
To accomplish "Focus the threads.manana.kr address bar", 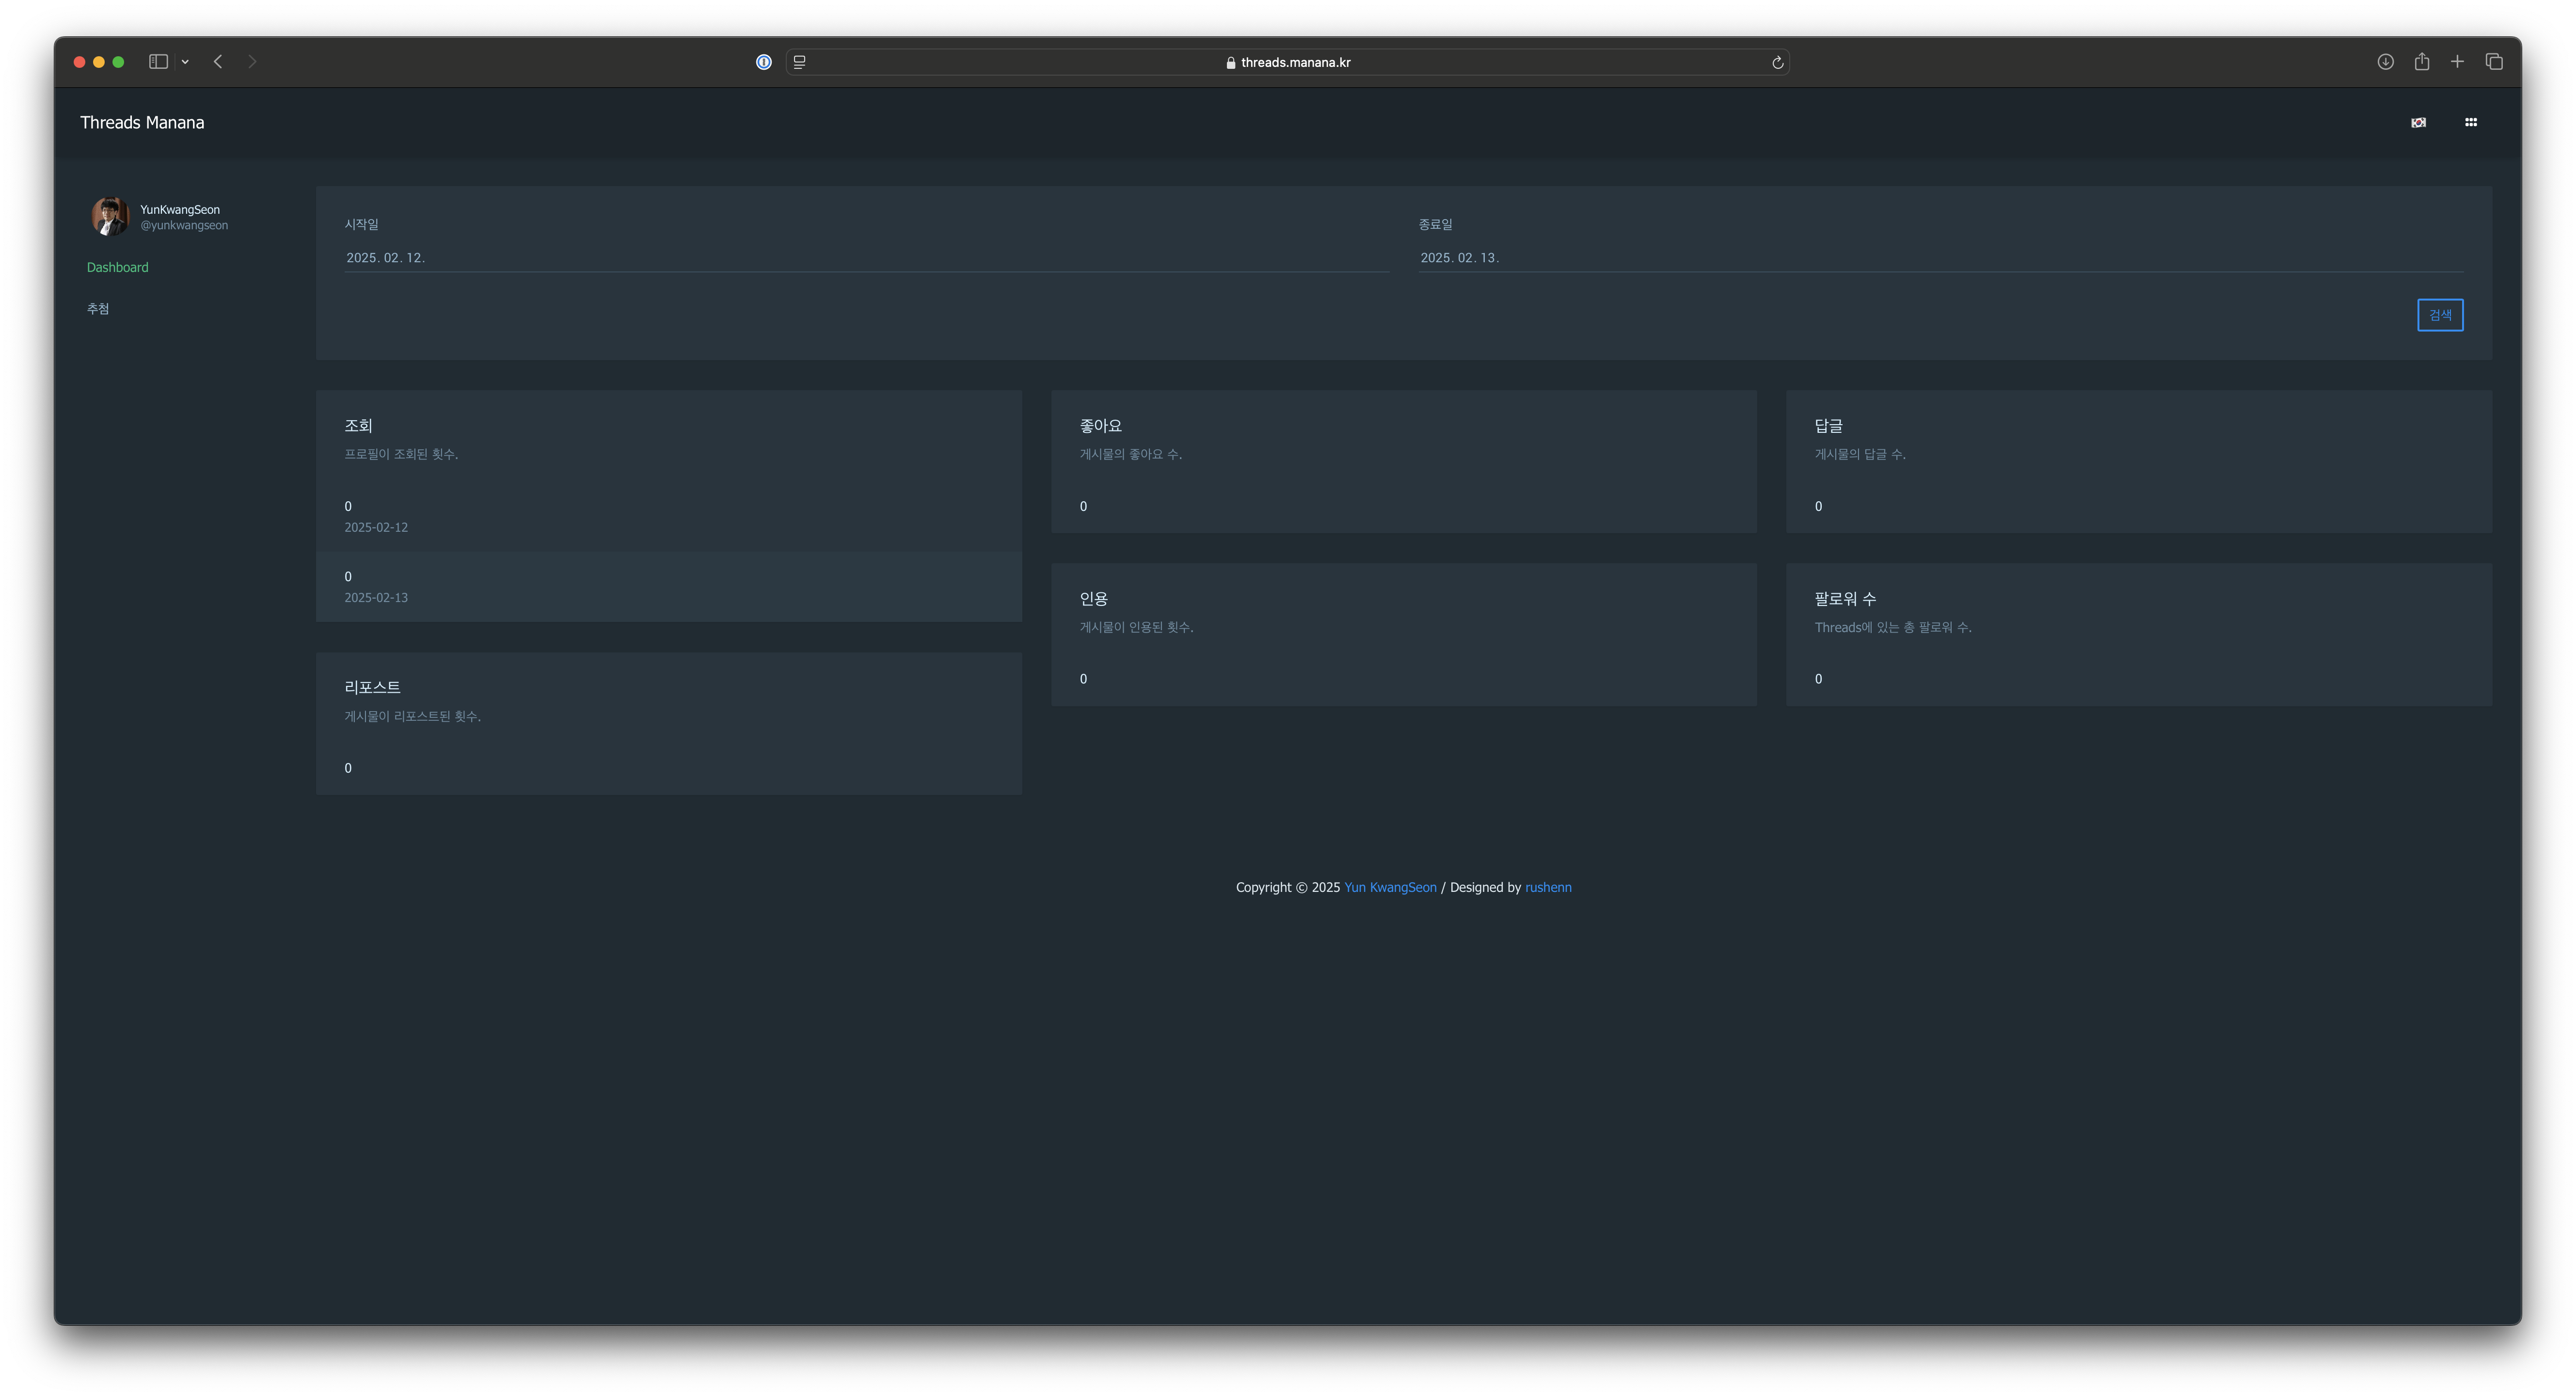I will click(1288, 62).
